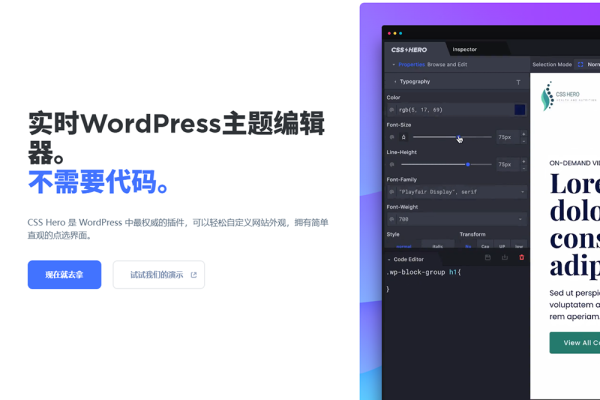Click the reset icon in the Line-Height row
The height and width of the screenshot is (400, 600).
391,165
